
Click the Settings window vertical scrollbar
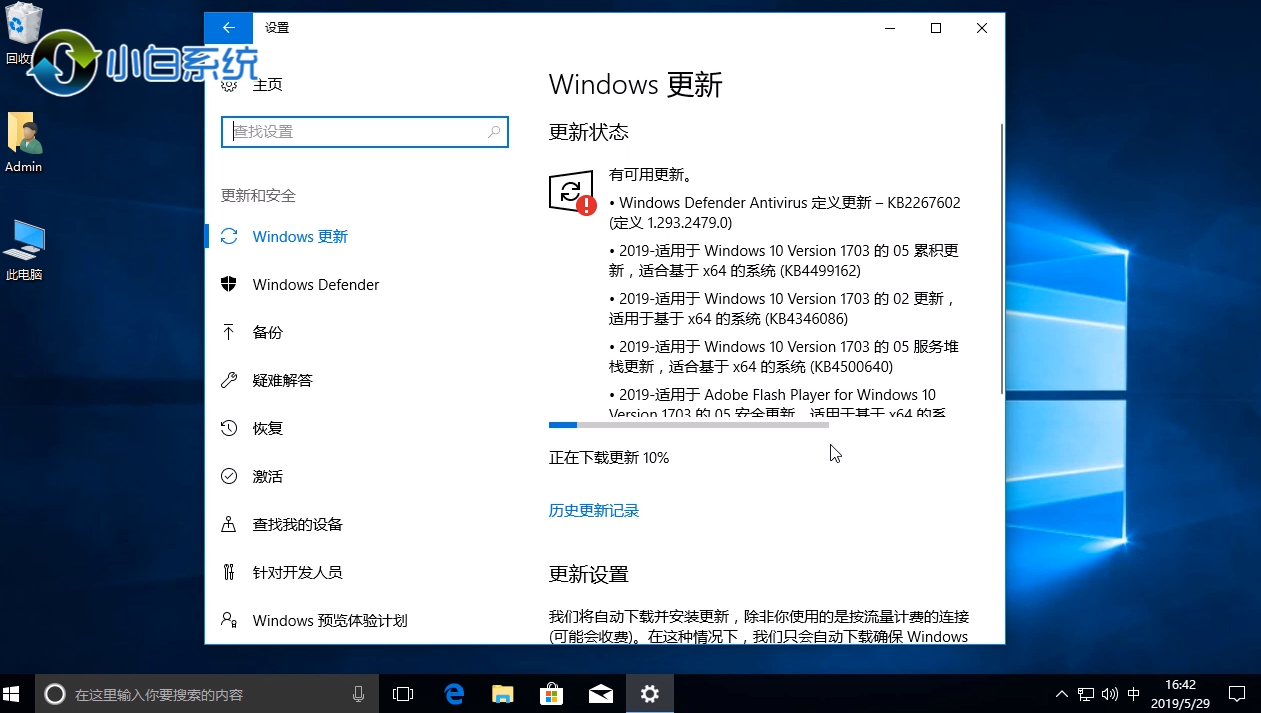(x=1001, y=259)
